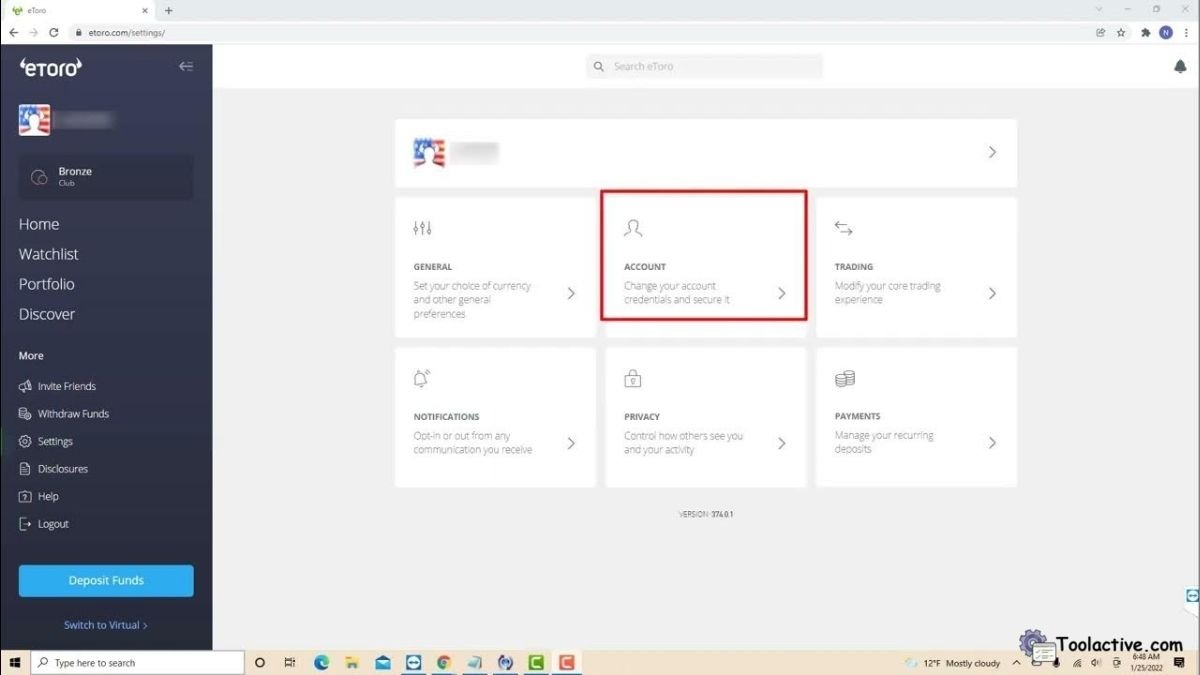Select Withdraw Funds in sidebar

coord(72,414)
